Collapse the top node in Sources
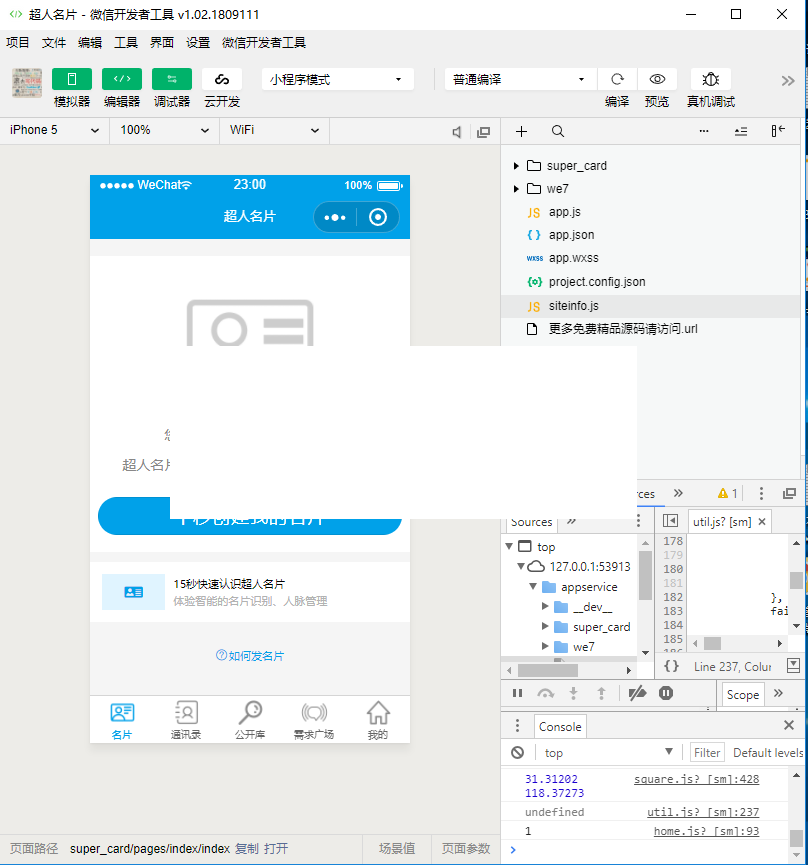The width and height of the screenshot is (808, 865). (x=509, y=546)
